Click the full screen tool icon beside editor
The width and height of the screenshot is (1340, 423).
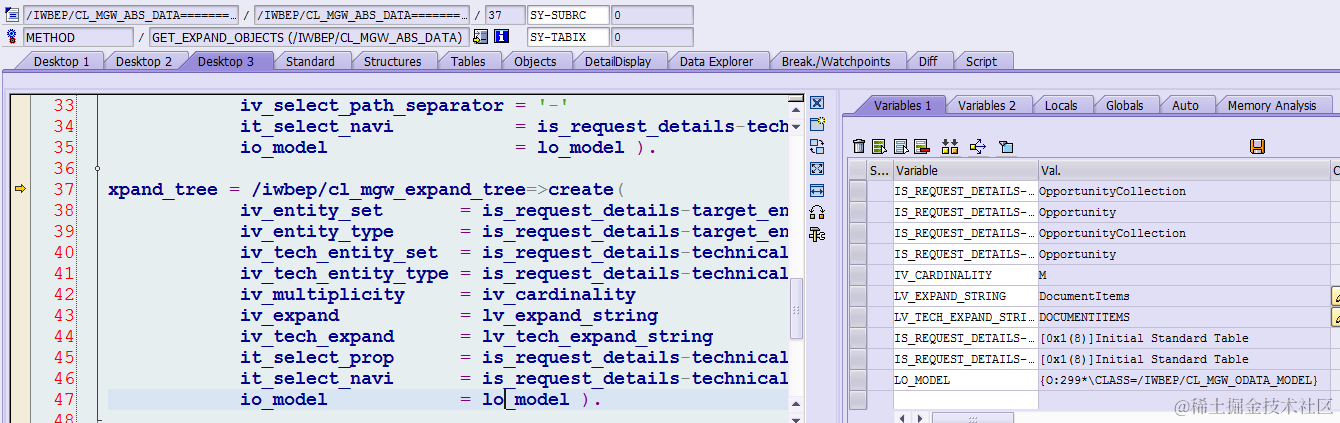click(816, 168)
